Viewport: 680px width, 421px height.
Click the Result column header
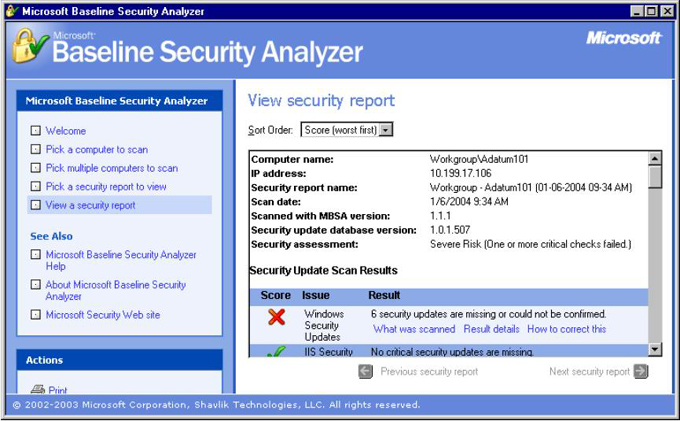384,295
